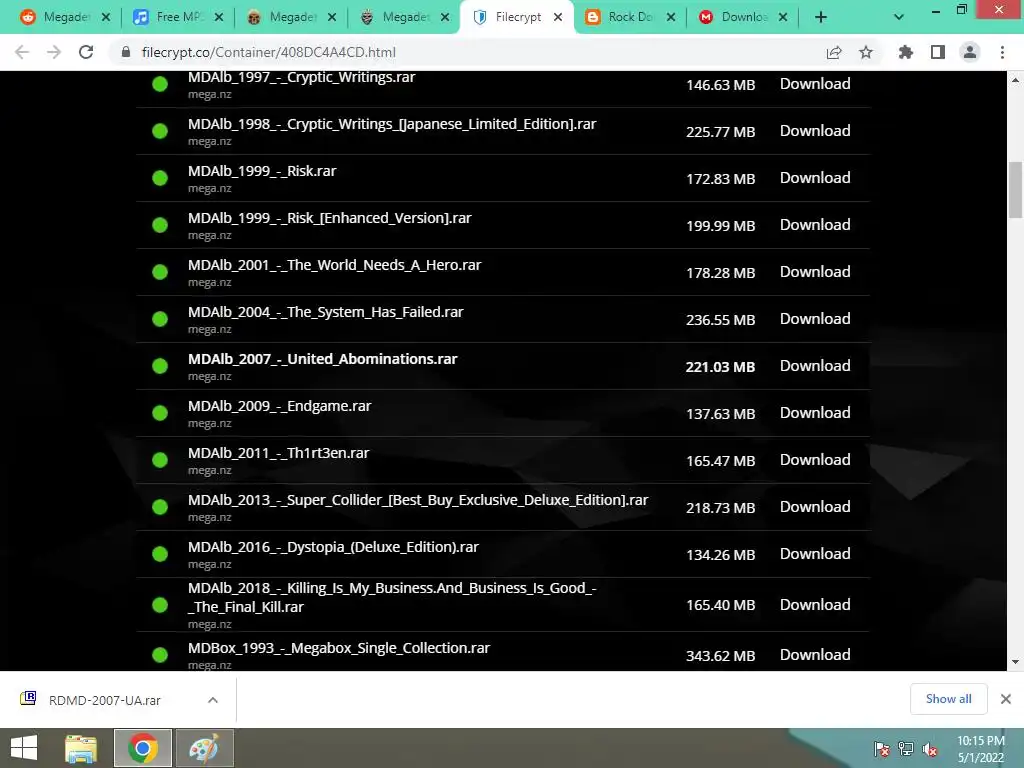
Task: Expand options for RDMD-2007-UA.rar download
Action: click(213, 700)
